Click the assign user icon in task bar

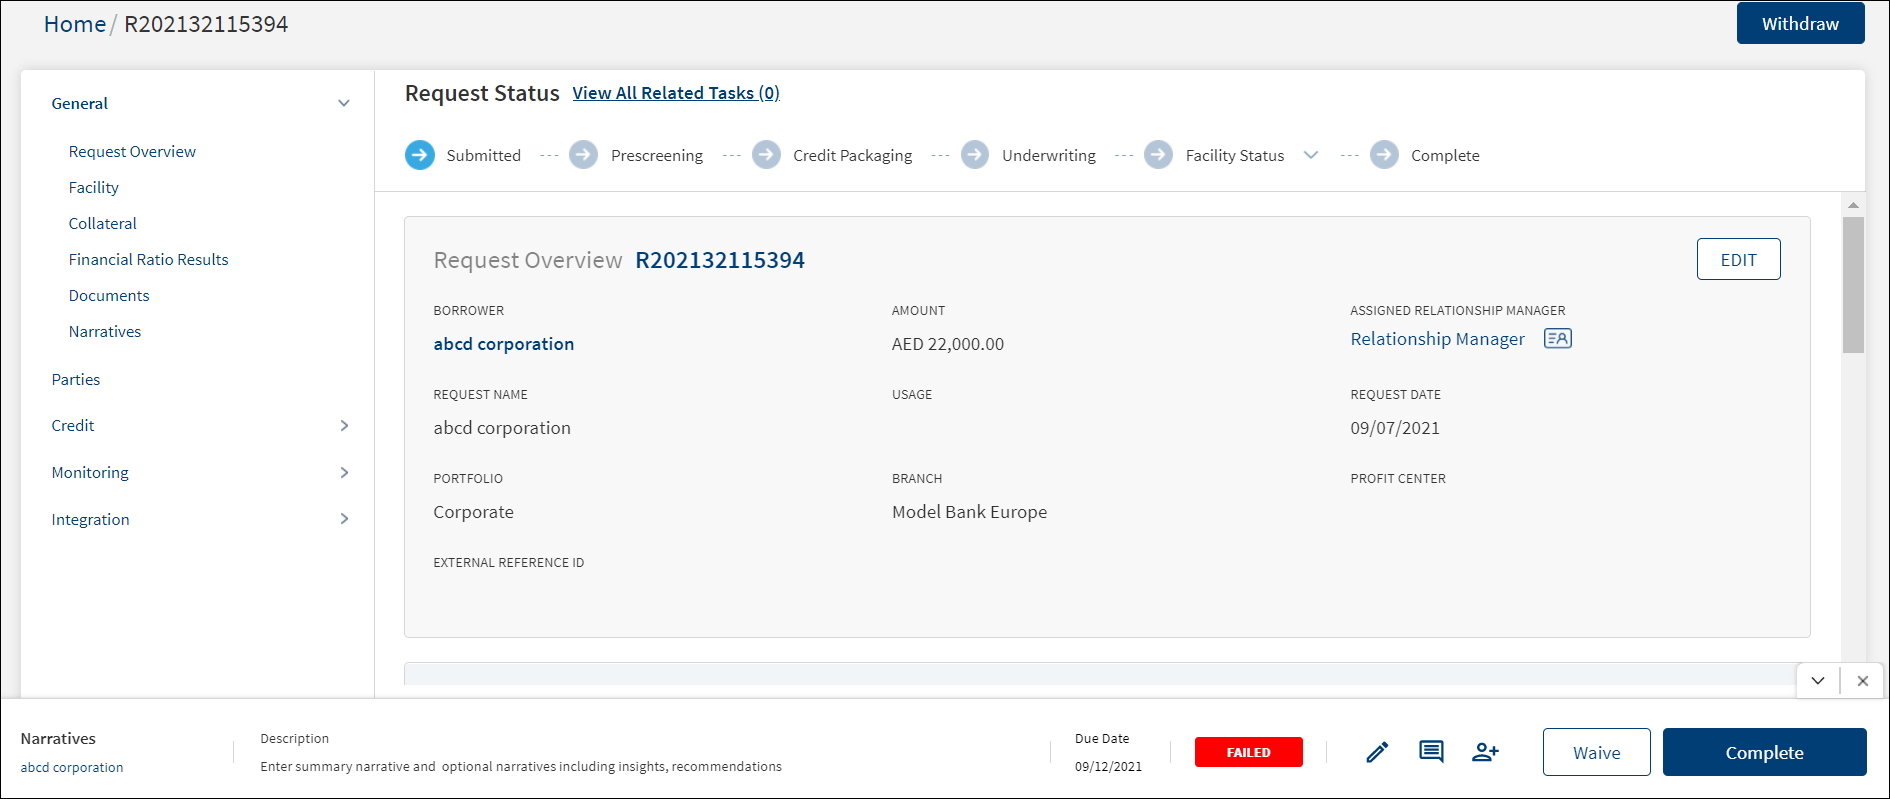[1486, 752]
